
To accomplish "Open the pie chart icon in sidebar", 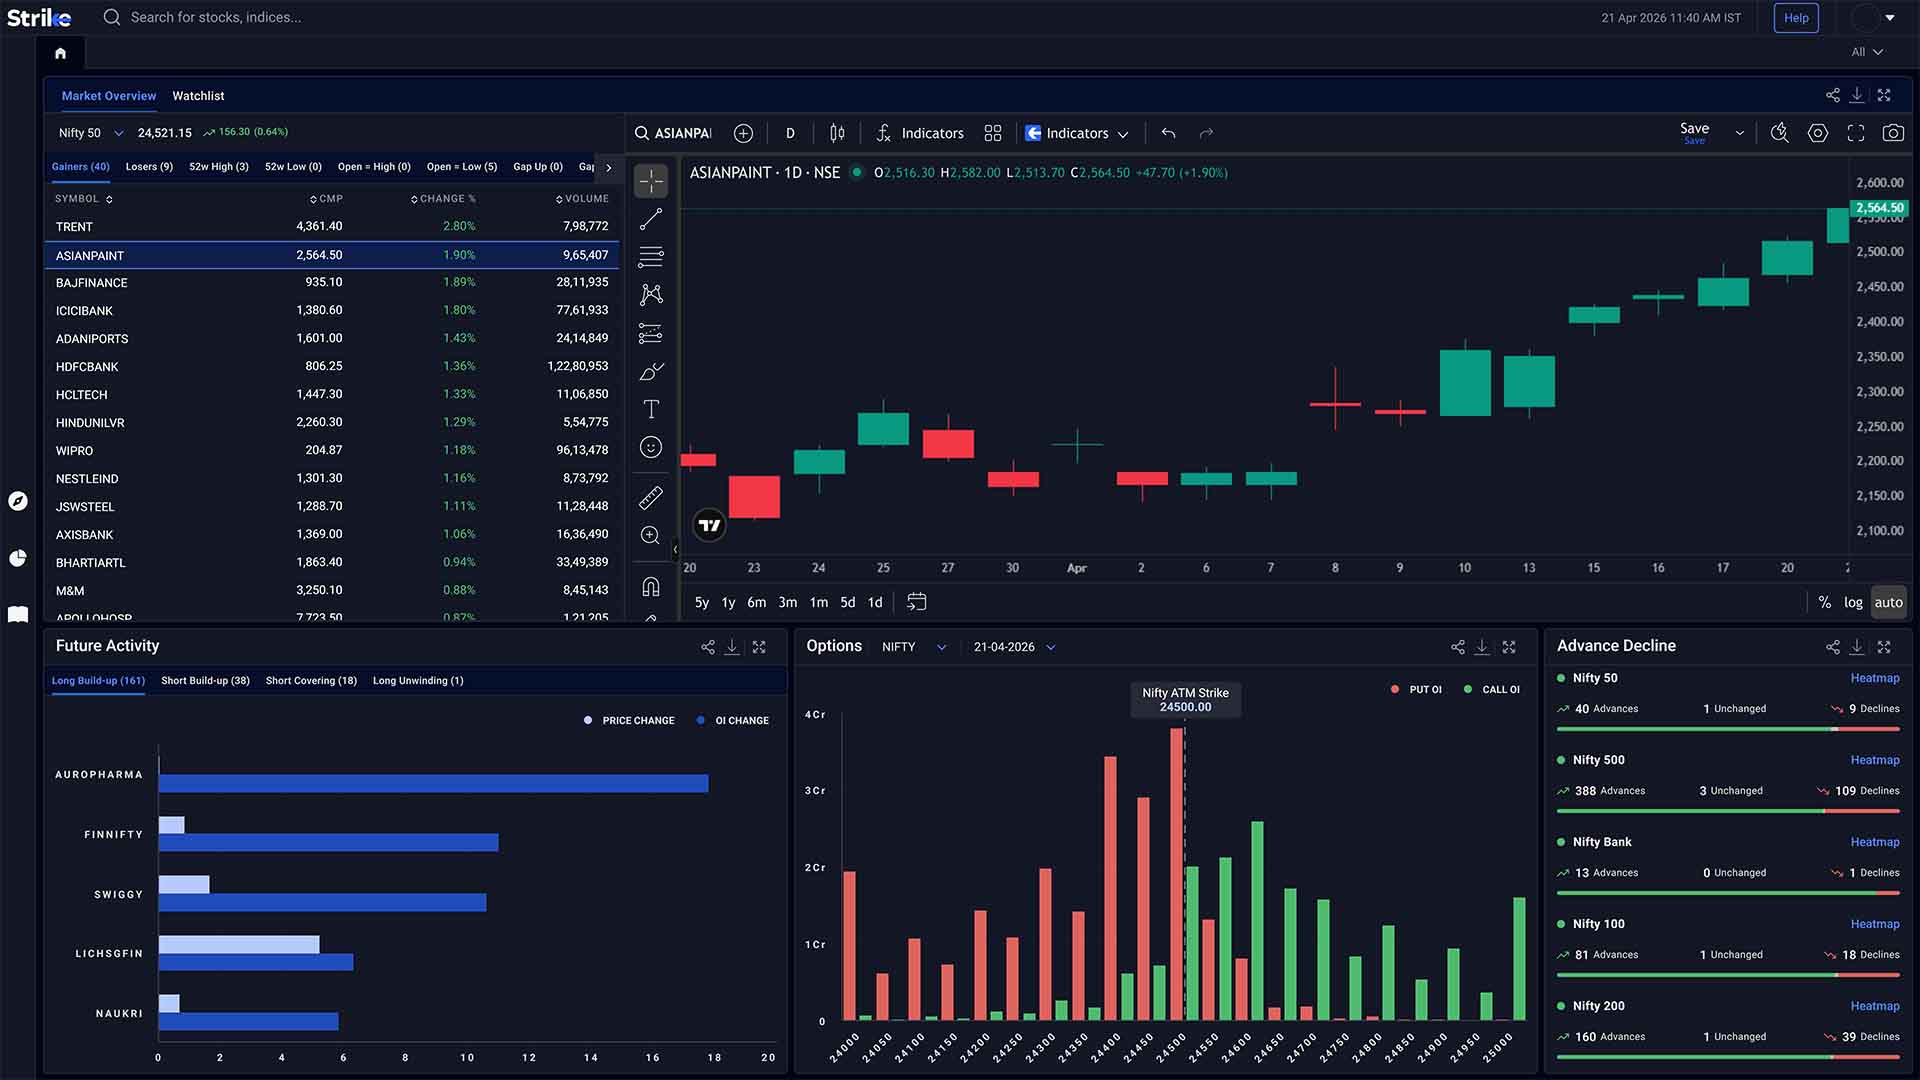I will click(x=18, y=558).
